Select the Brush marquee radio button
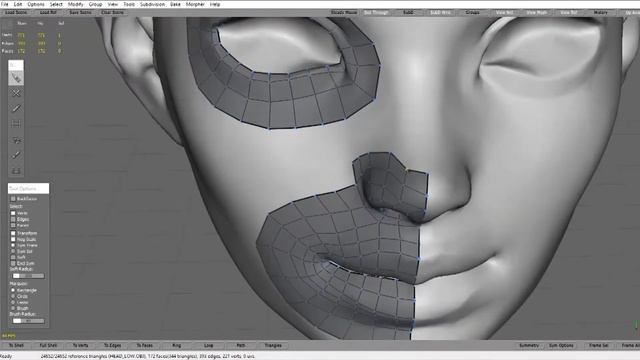 [x=13, y=308]
